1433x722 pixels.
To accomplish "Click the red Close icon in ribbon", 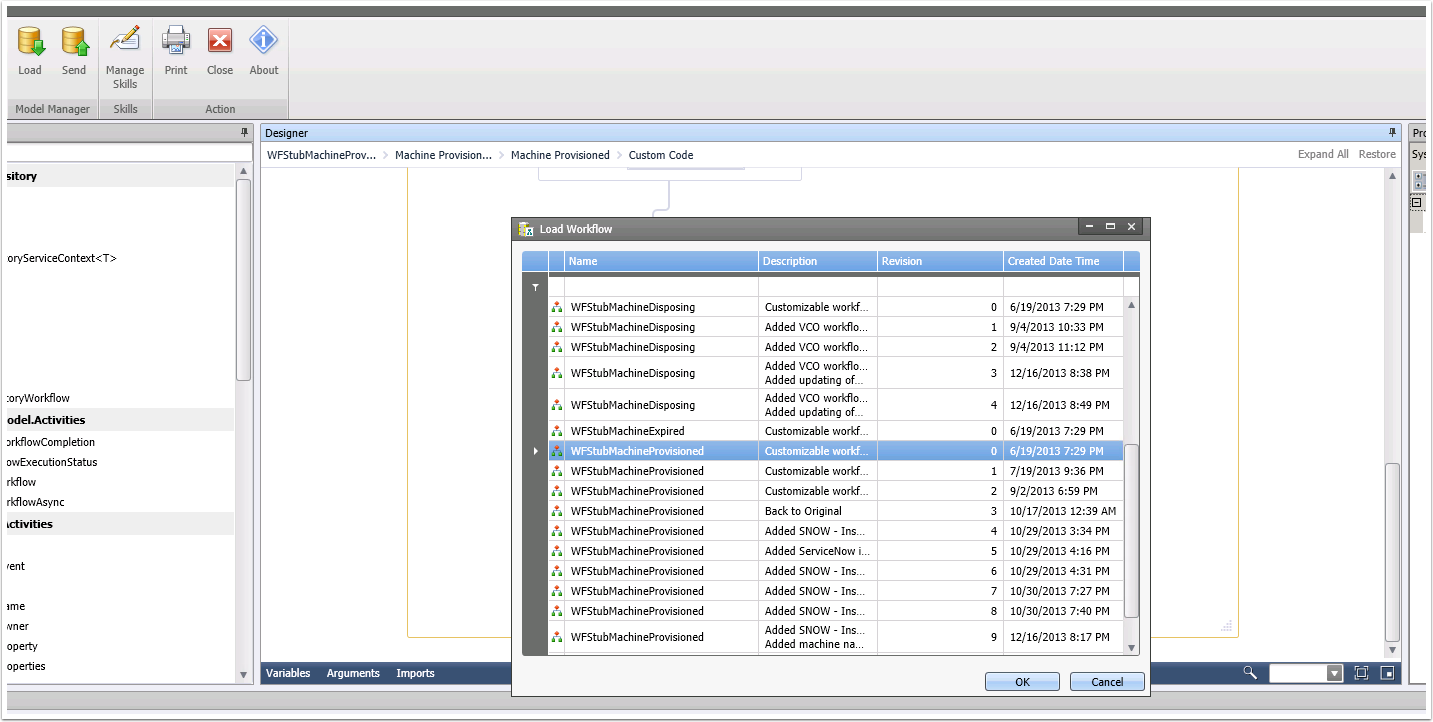I will click(x=220, y=40).
